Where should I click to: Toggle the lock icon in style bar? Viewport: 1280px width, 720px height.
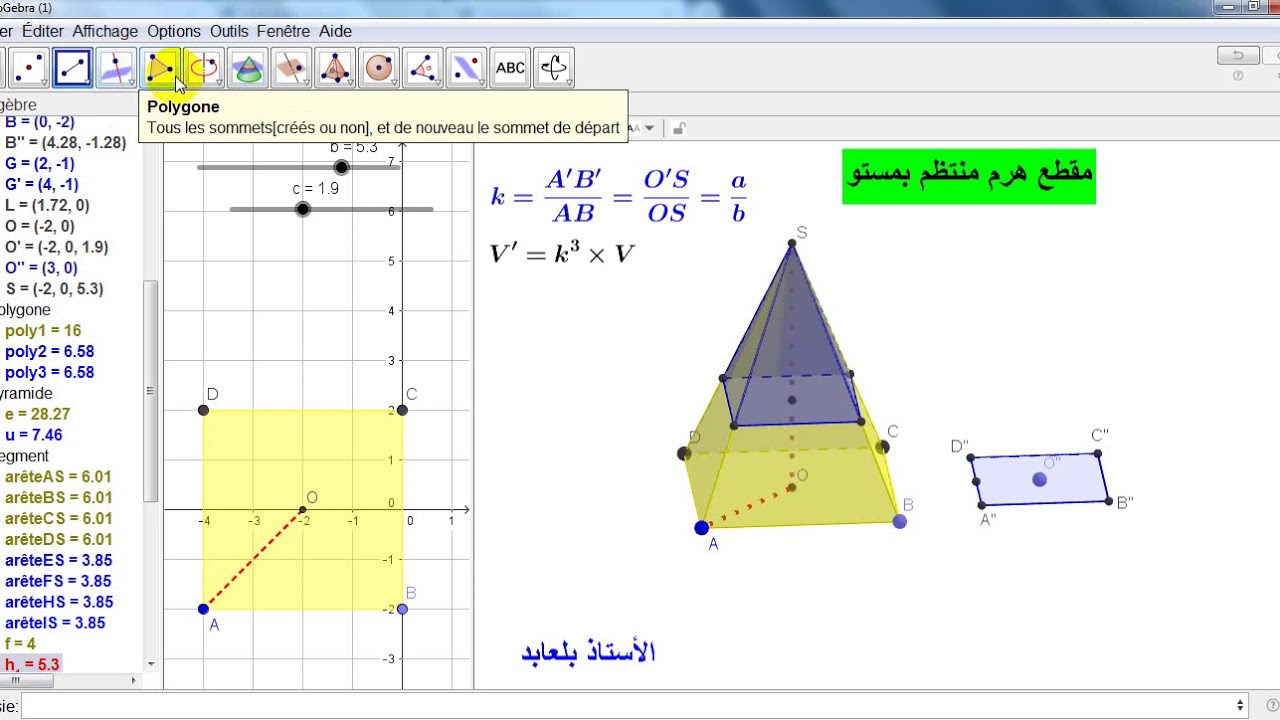[x=678, y=128]
